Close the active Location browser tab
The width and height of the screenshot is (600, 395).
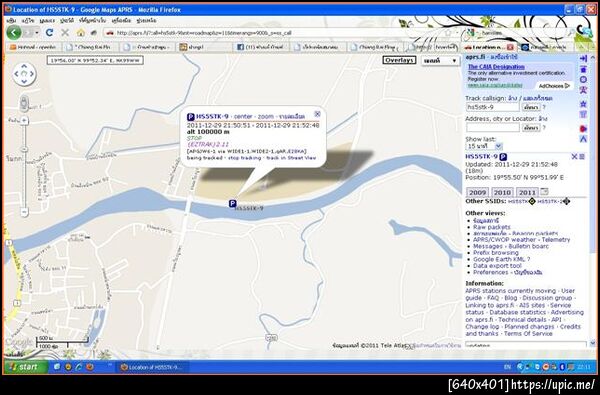coord(510,47)
